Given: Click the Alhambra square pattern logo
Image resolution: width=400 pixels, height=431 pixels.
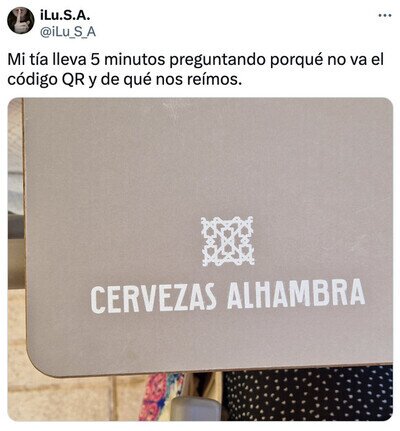Looking at the screenshot, I should pyautogui.click(x=228, y=241).
